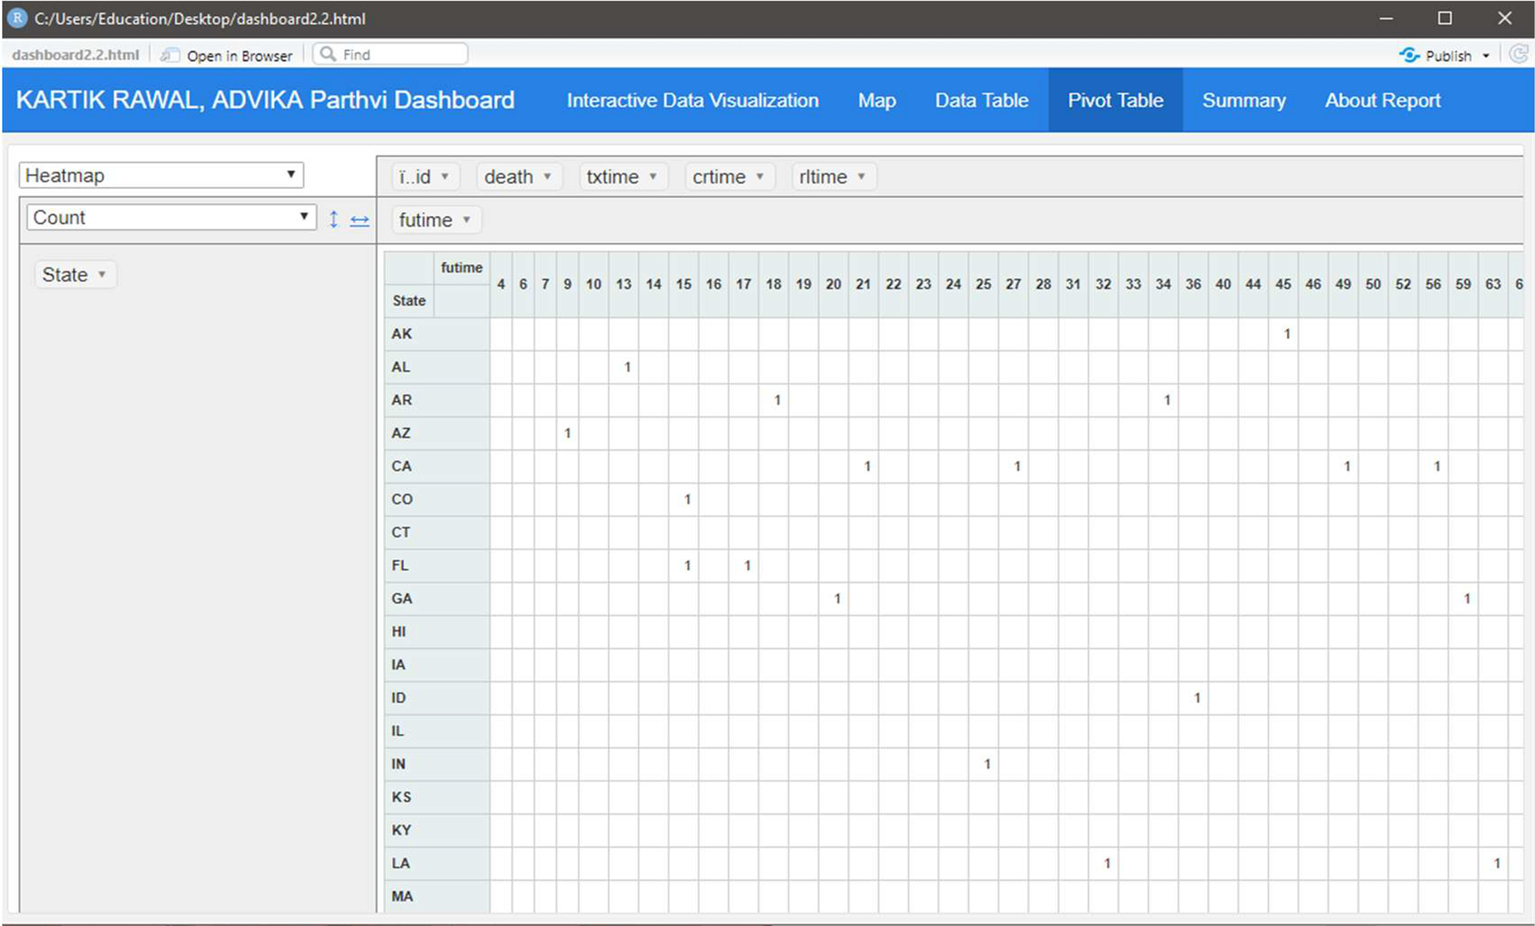The image size is (1535, 926).
Task: Click the count cell in CO row
Action: click(x=684, y=499)
